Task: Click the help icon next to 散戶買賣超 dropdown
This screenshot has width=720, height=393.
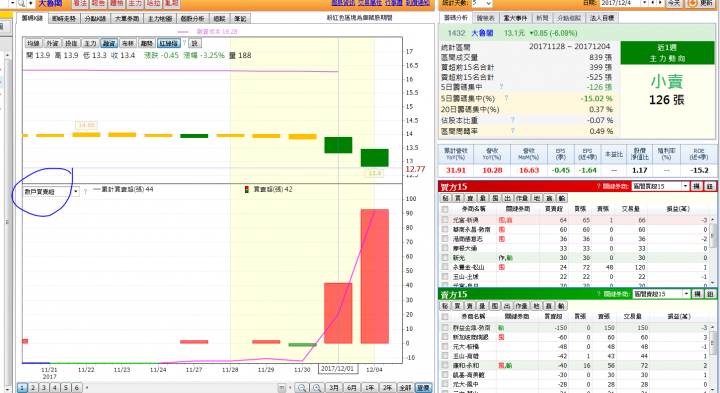Action: [x=85, y=191]
